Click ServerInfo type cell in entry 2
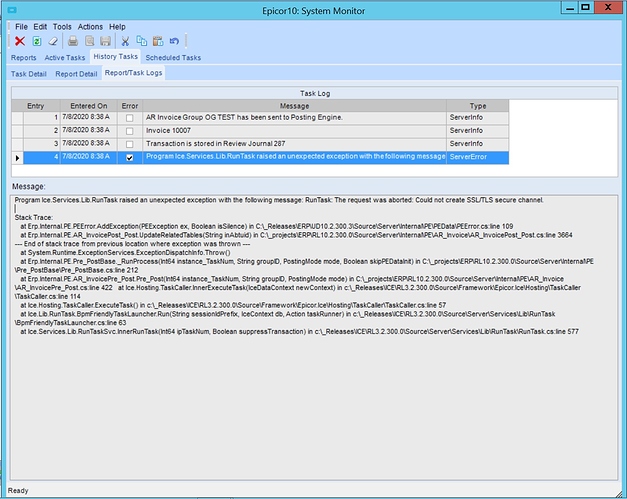This screenshot has width=627, height=499. (478, 131)
